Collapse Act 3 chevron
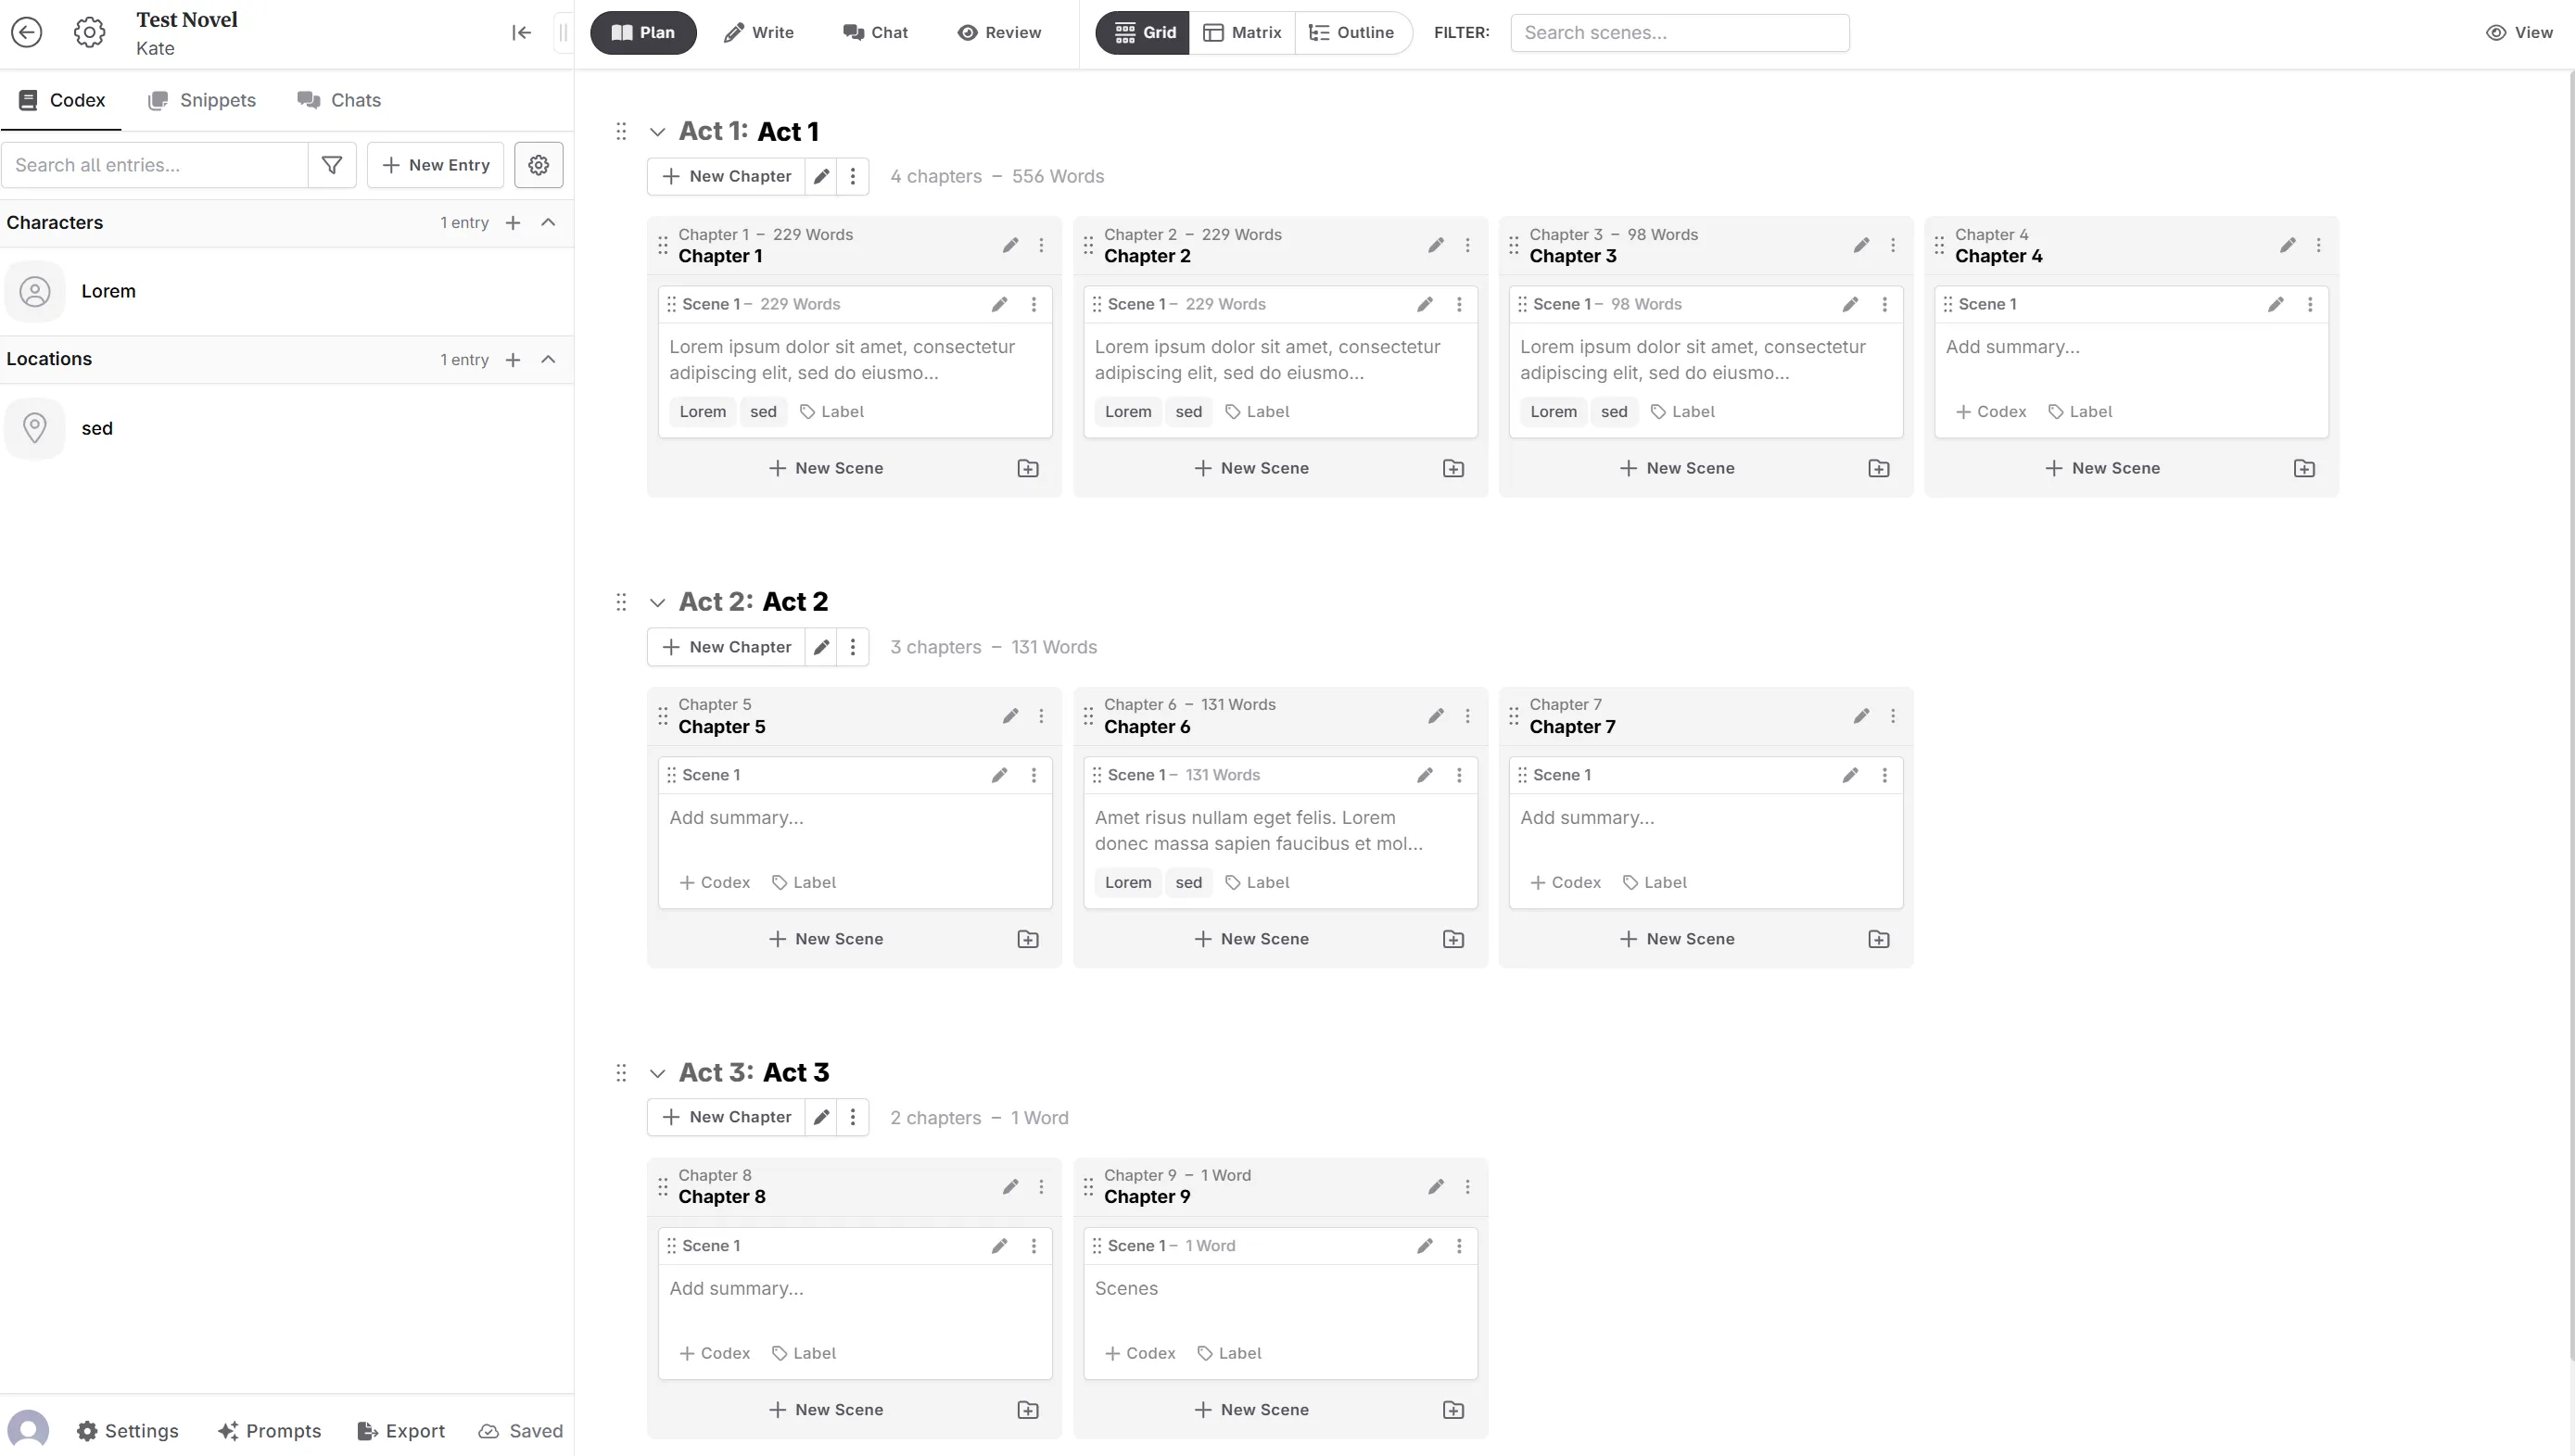The image size is (2575, 1456). pos(657,1073)
